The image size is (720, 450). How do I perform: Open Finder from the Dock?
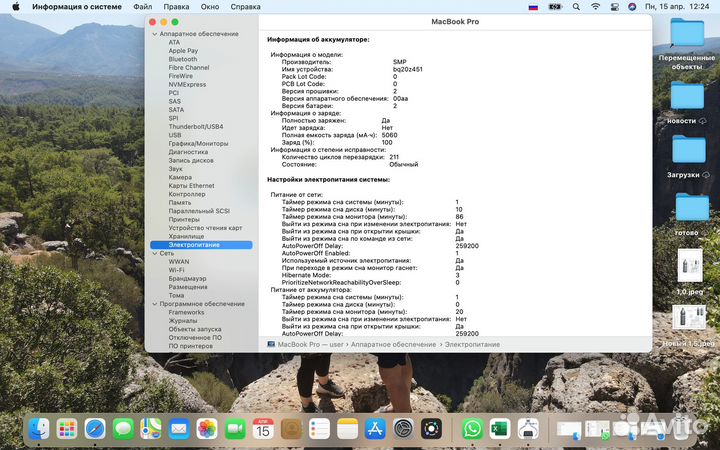coord(39,429)
